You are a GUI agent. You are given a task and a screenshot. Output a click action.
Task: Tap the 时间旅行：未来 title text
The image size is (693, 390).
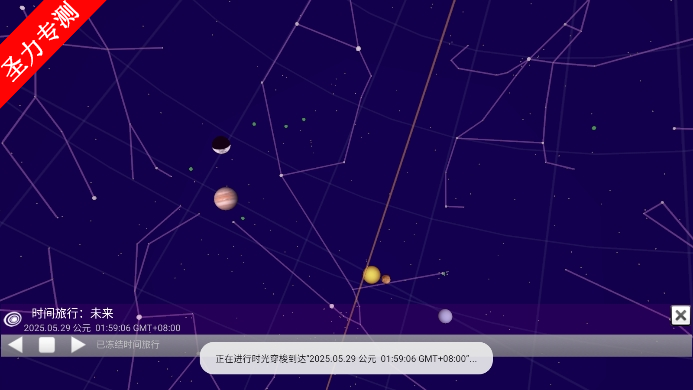coord(72,314)
